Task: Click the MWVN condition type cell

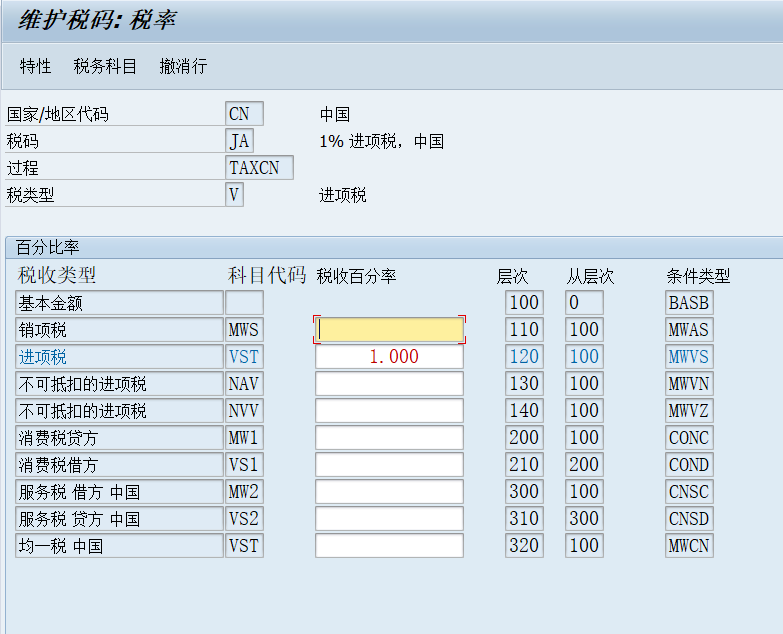Action: tap(689, 383)
